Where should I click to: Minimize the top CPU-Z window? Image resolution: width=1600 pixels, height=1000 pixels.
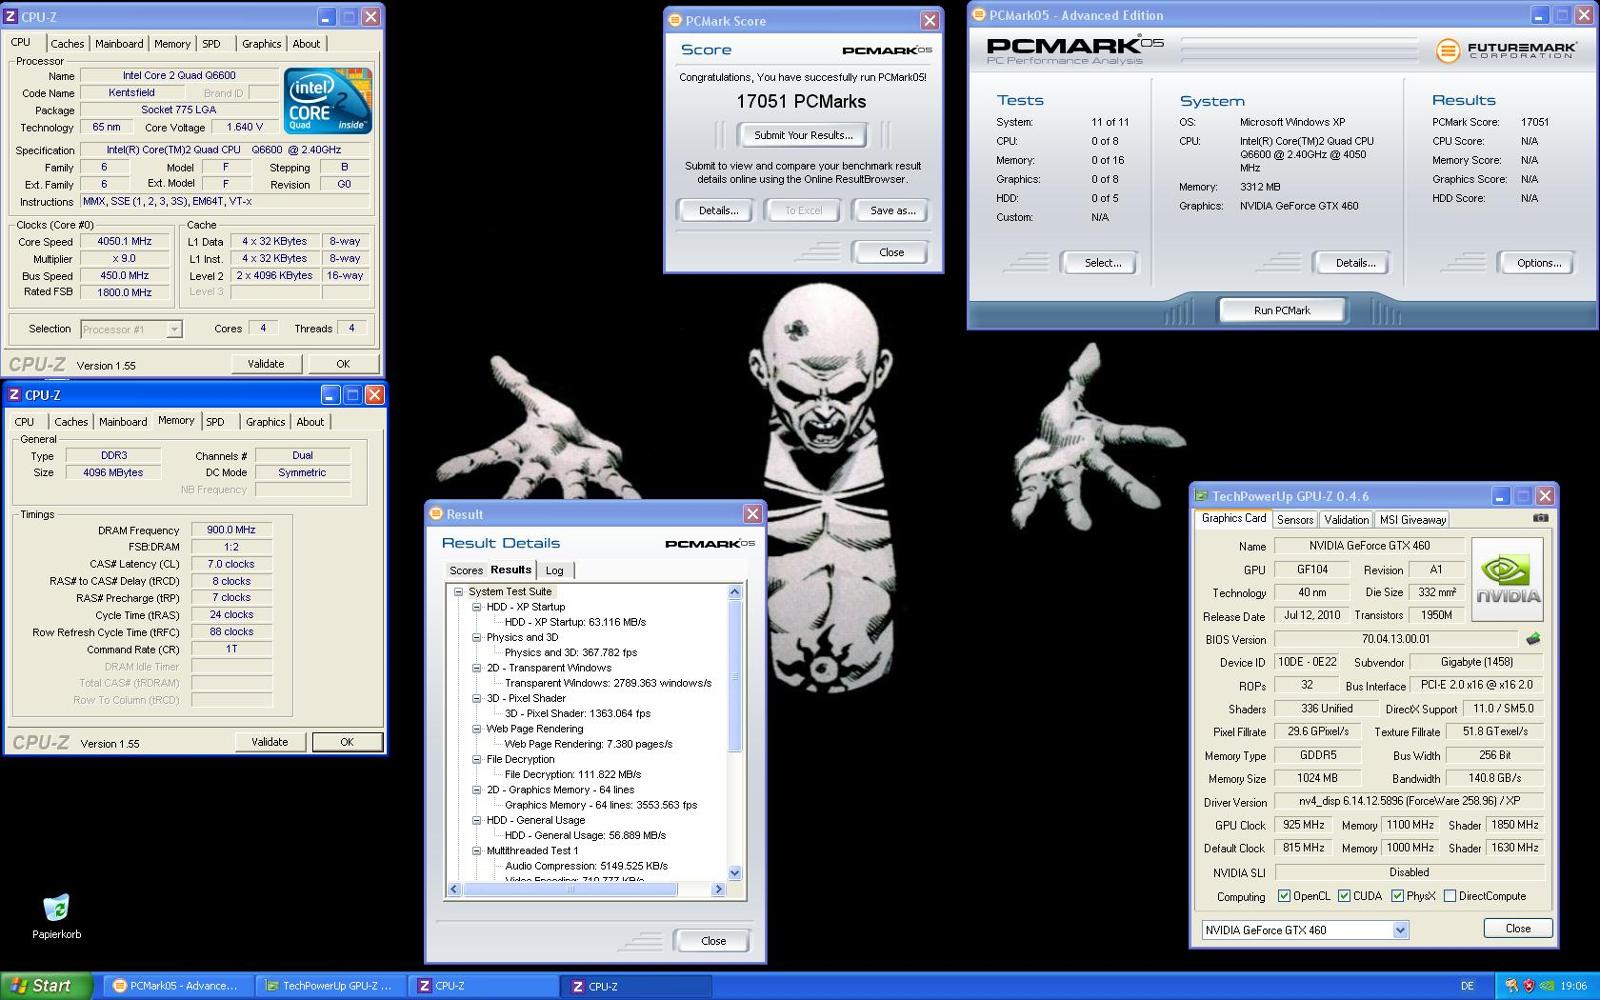click(x=326, y=17)
